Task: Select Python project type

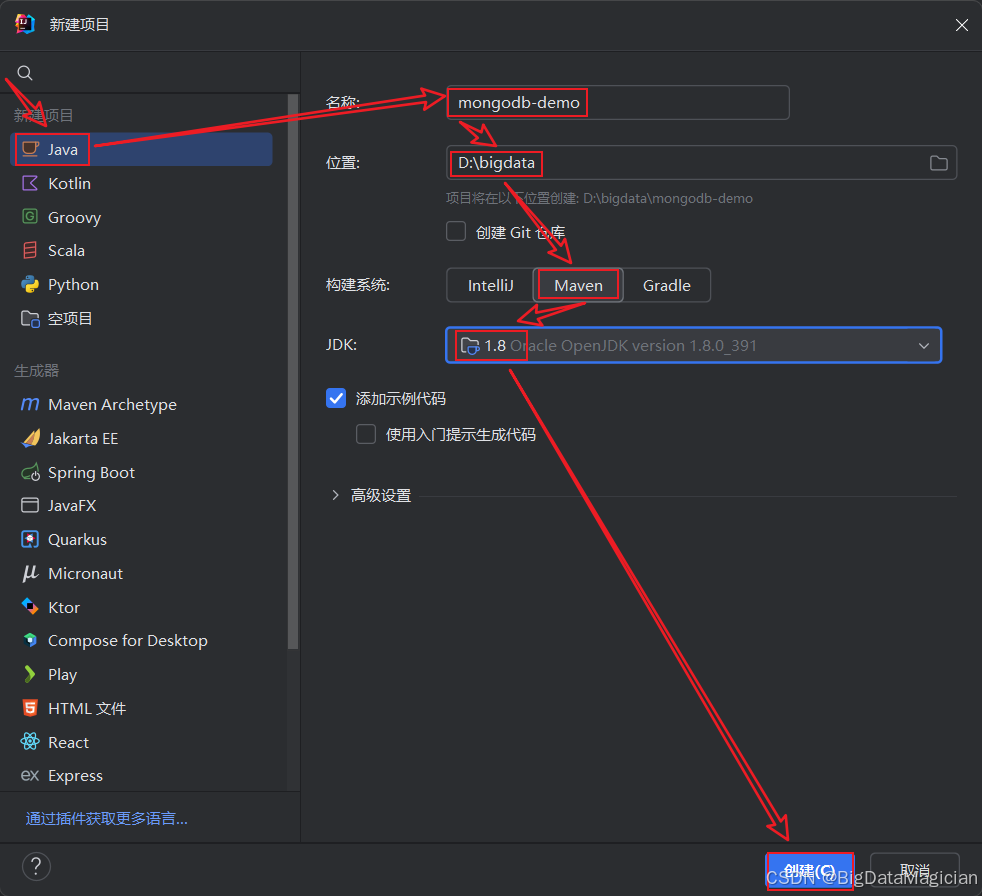Action: [142, 284]
